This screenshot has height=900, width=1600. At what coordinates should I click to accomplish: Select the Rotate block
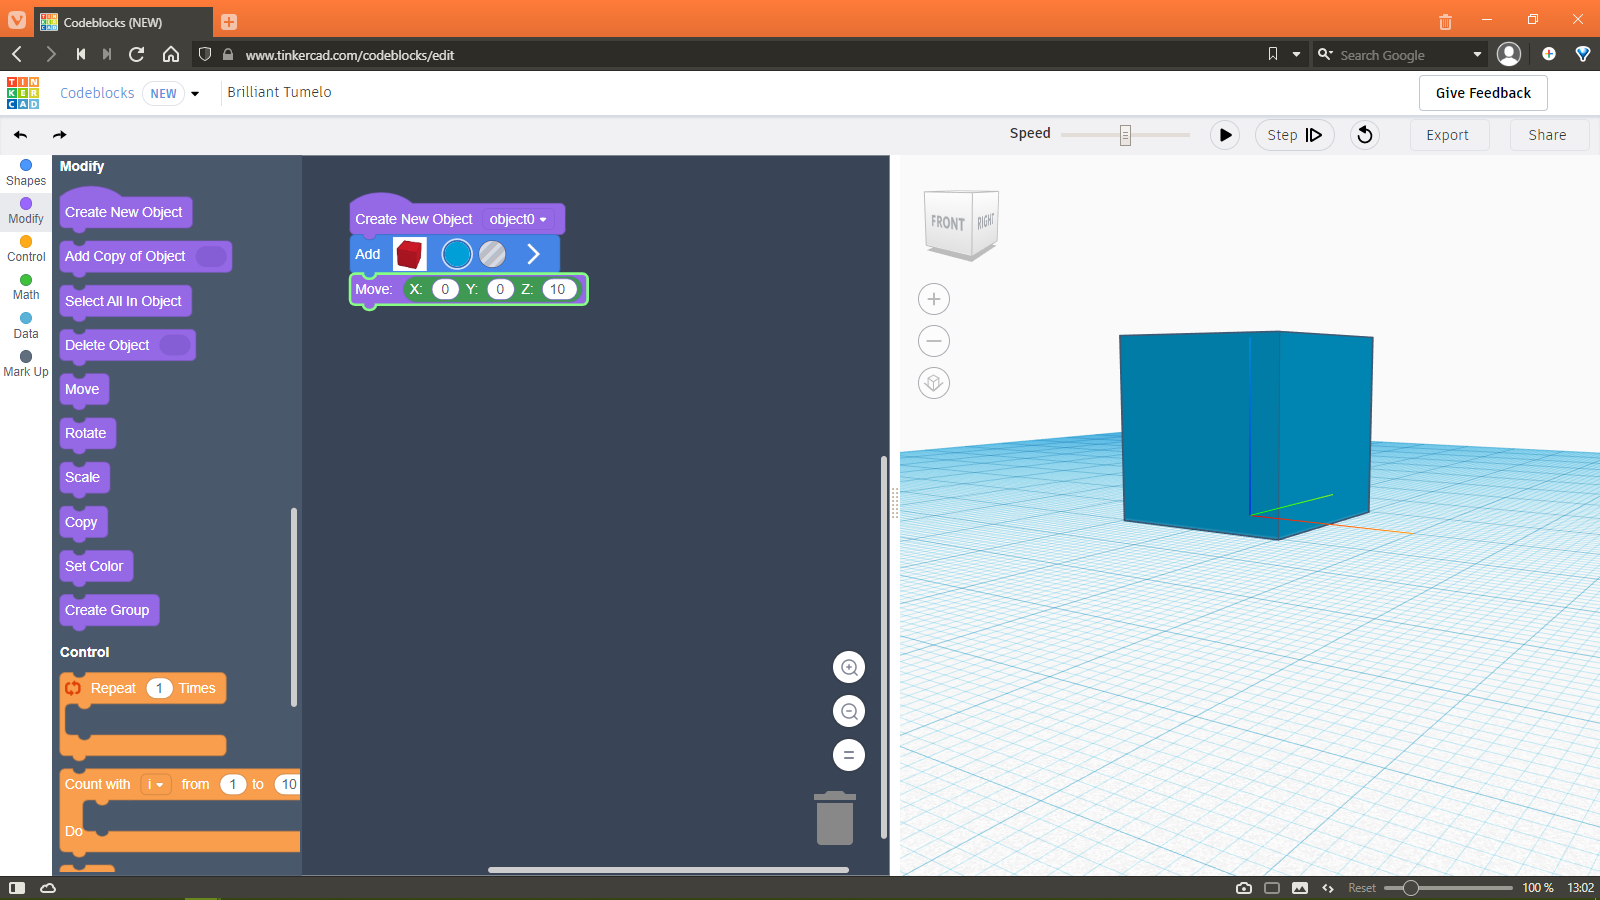click(x=86, y=433)
